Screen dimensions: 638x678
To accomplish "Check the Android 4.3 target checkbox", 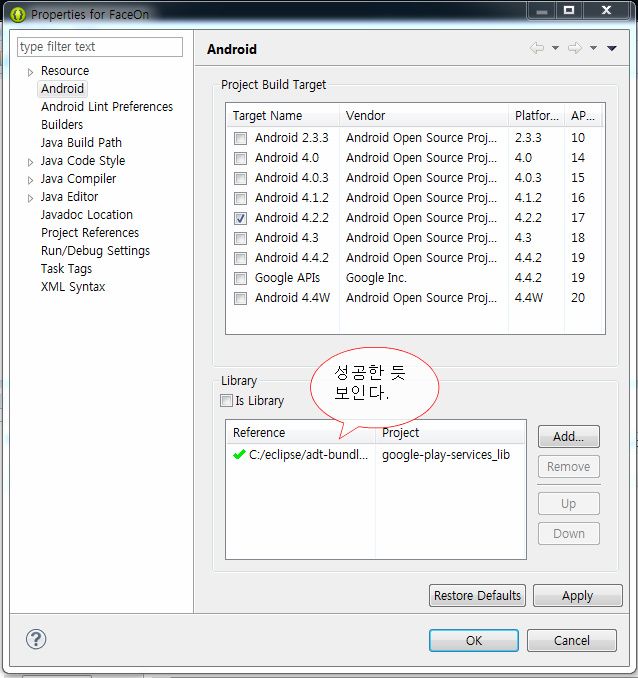I will [240, 238].
